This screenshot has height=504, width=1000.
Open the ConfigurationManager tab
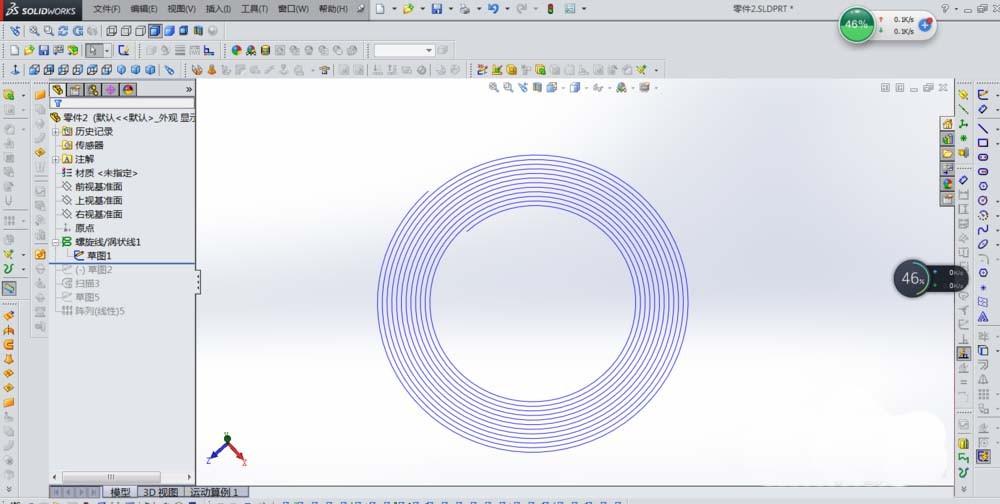pyautogui.click(x=93, y=90)
